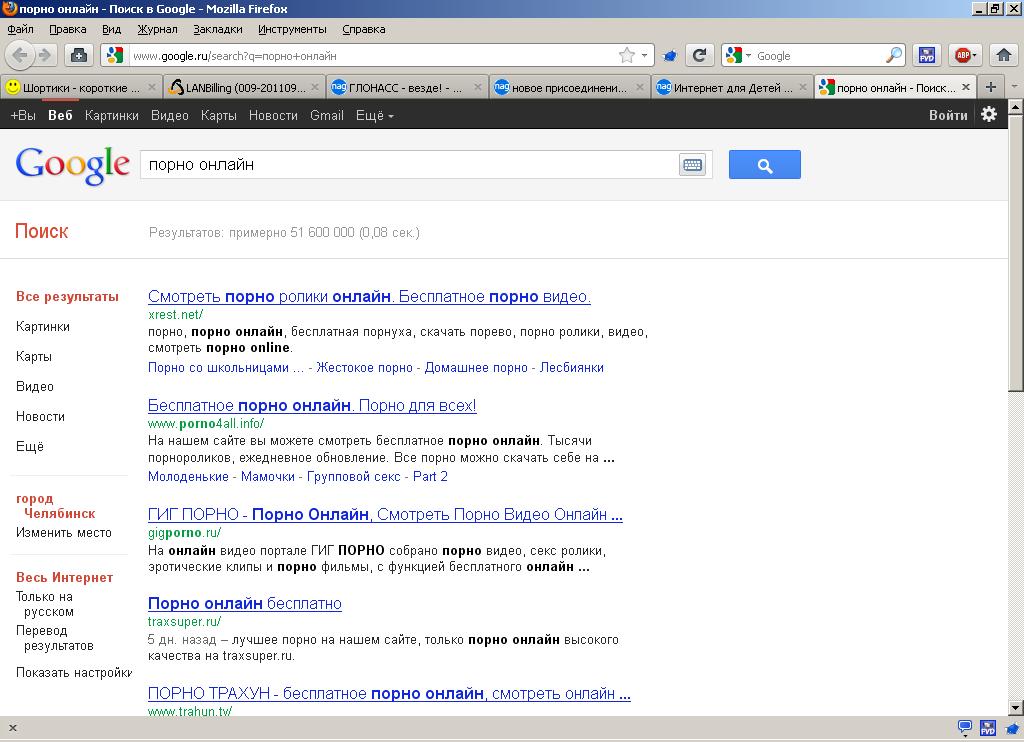The height and width of the screenshot is (742, 1024).
Task: Open the Правка menu
Action: pos(68,29)
